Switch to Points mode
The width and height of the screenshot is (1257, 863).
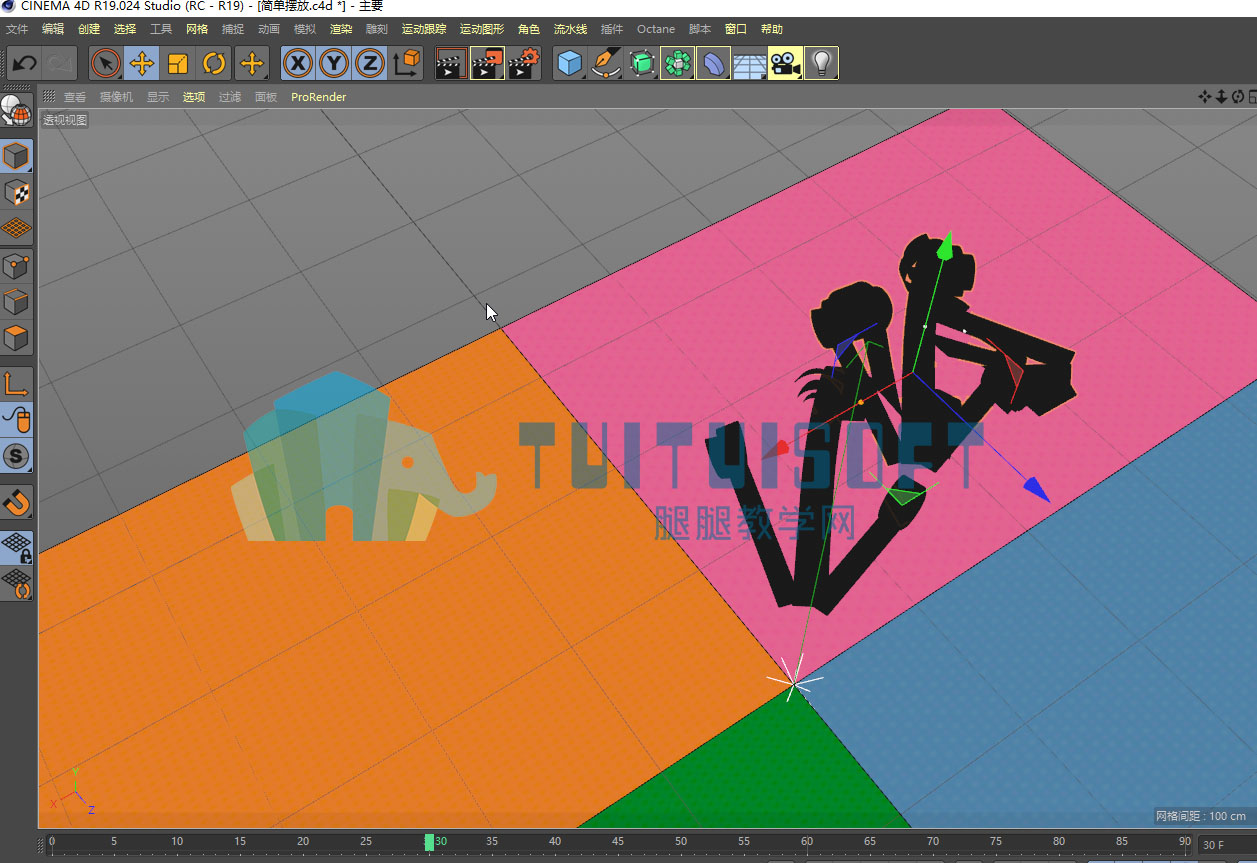(x=17, y=265)
